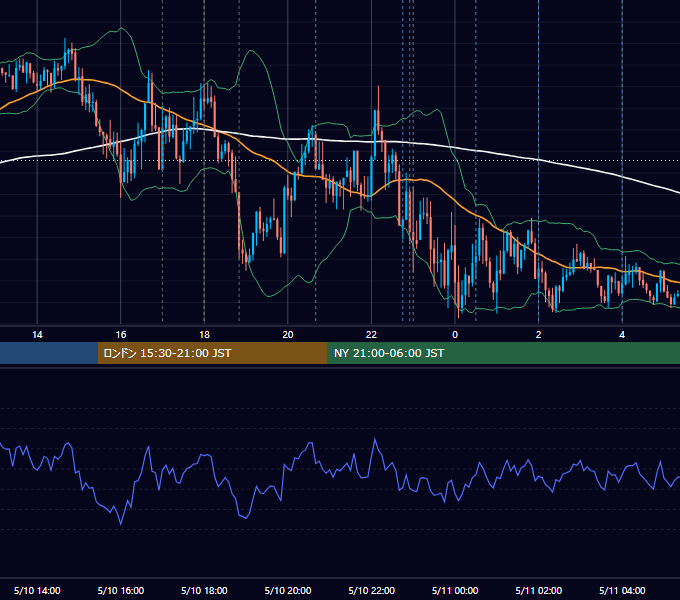Click the 4 hour label on chart axis
Viewport: 680px width, 600px height.
pos(622,335)
